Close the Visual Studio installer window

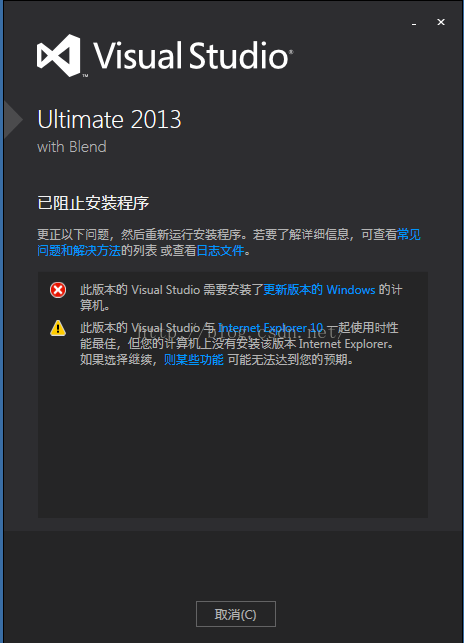pos(441,22)
